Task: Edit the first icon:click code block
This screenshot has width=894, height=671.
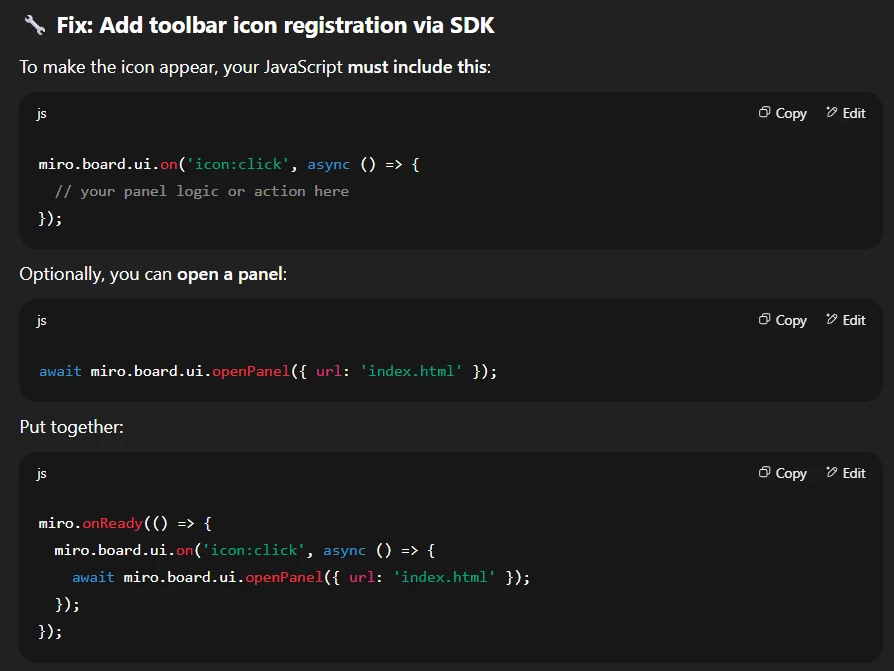Action: point(846,113)
